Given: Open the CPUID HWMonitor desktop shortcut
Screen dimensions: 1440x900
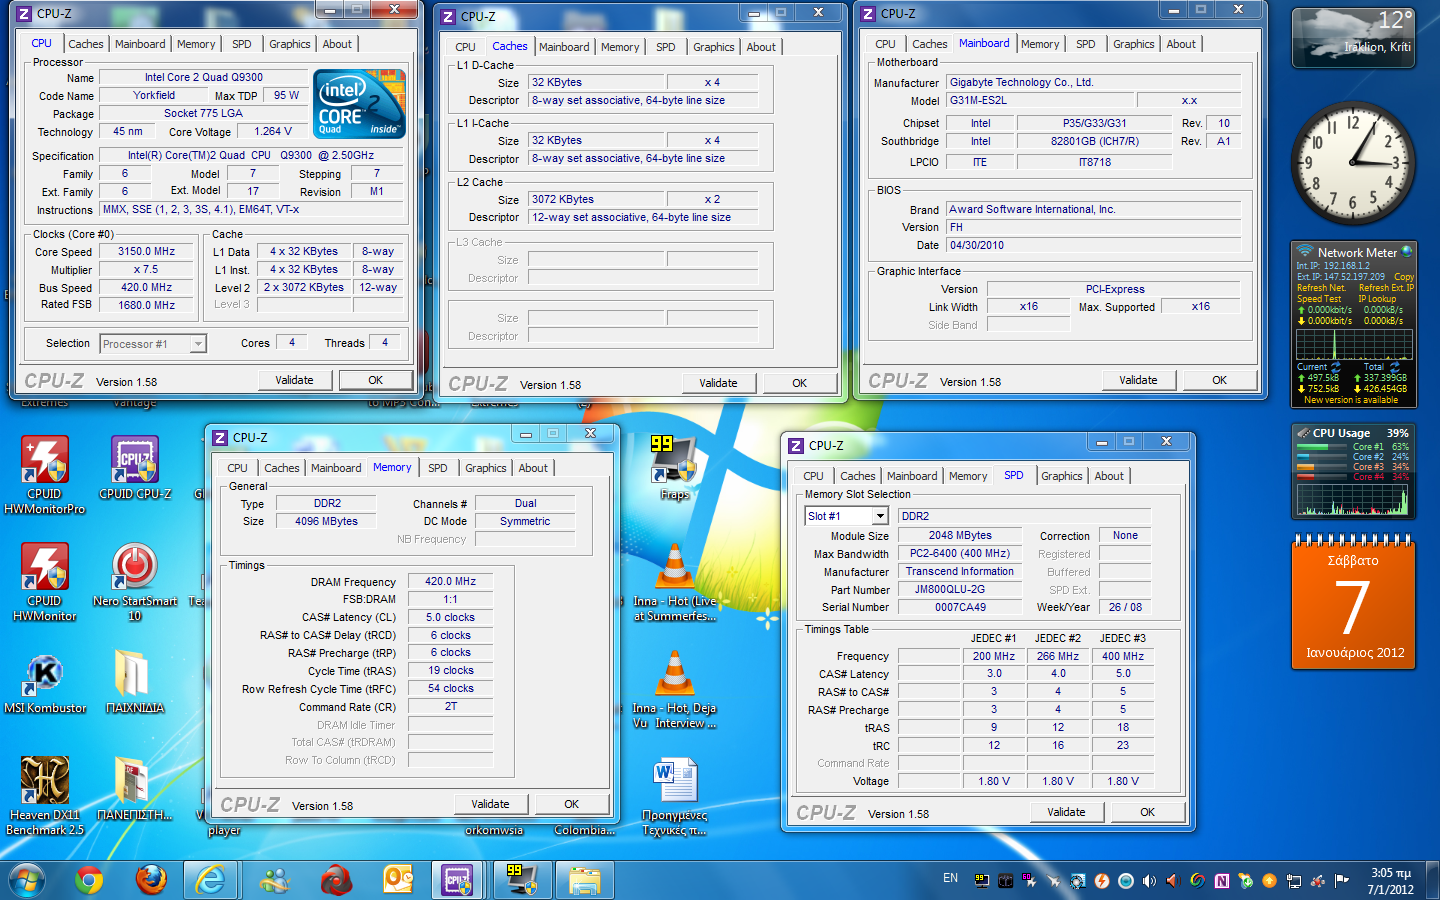Looking at the screenshot, I should (45, 582).
